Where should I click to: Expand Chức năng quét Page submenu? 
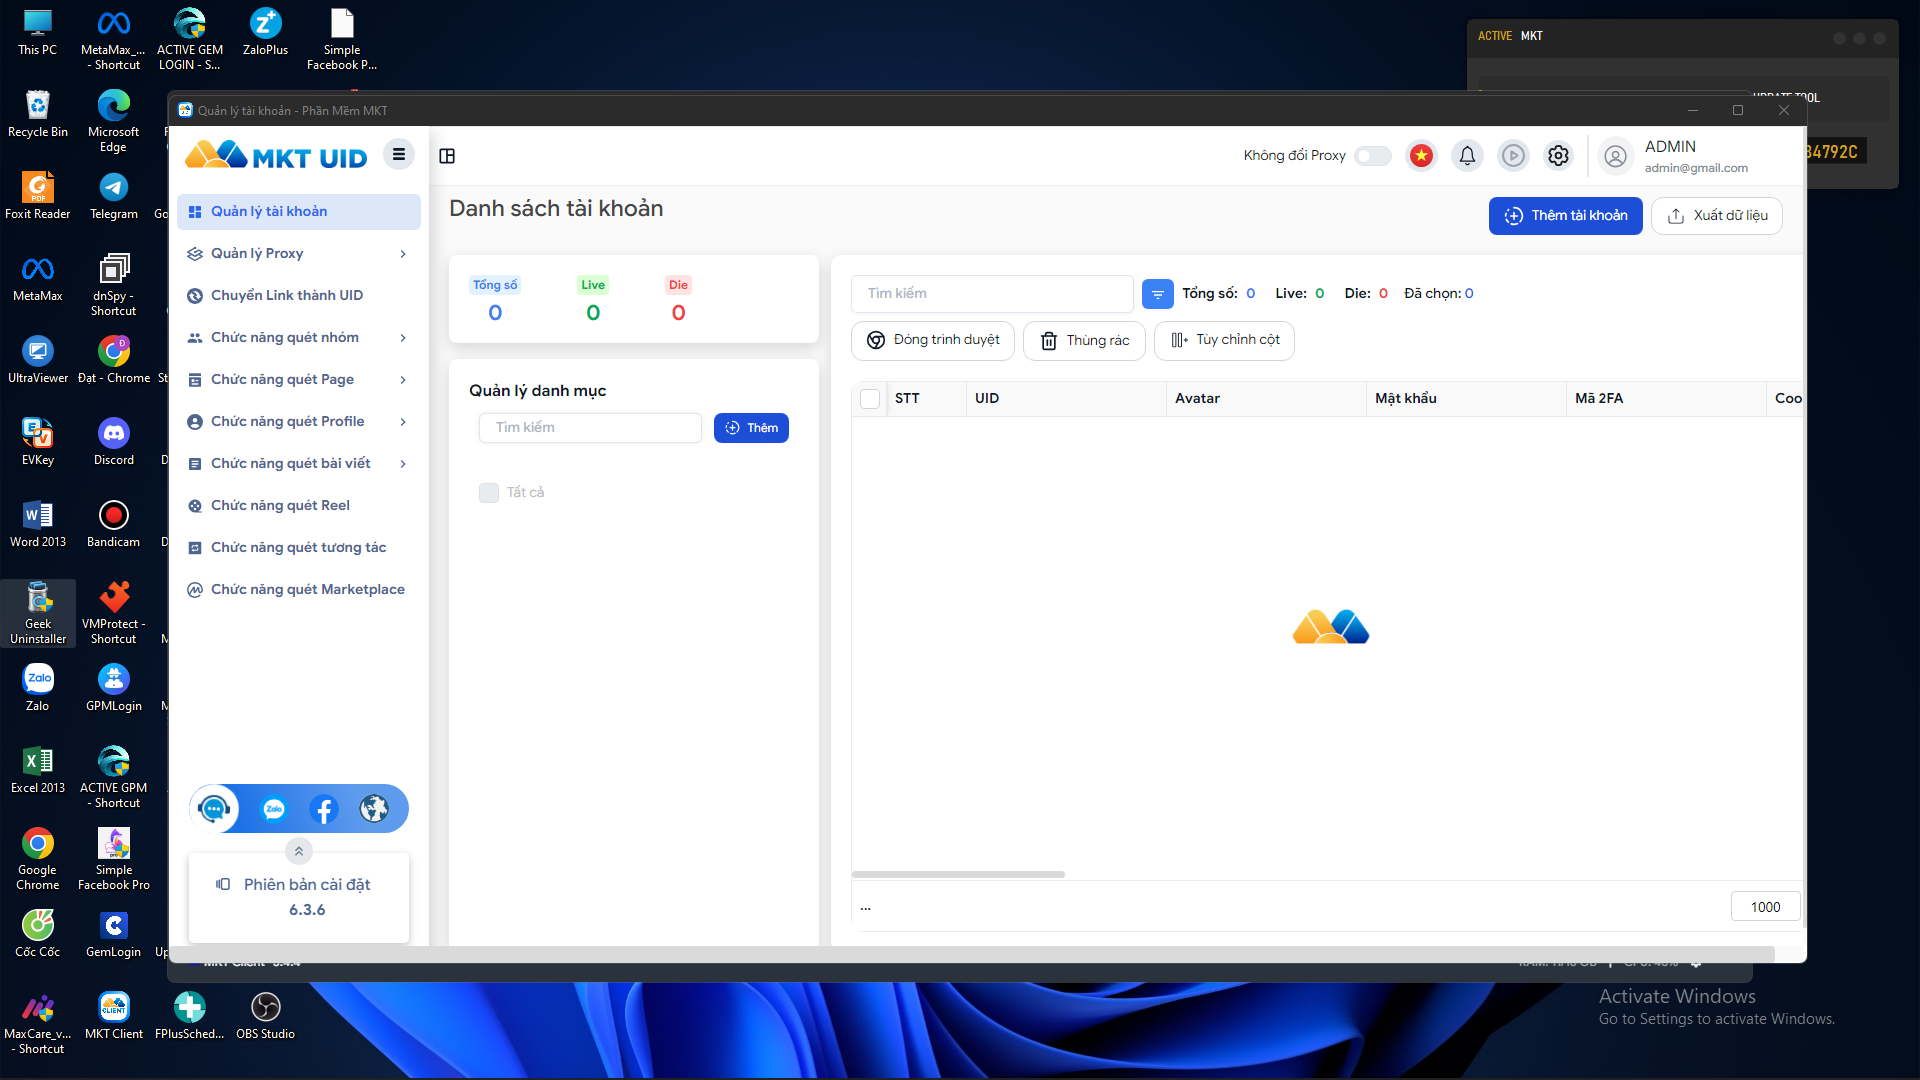click(403, 380)
